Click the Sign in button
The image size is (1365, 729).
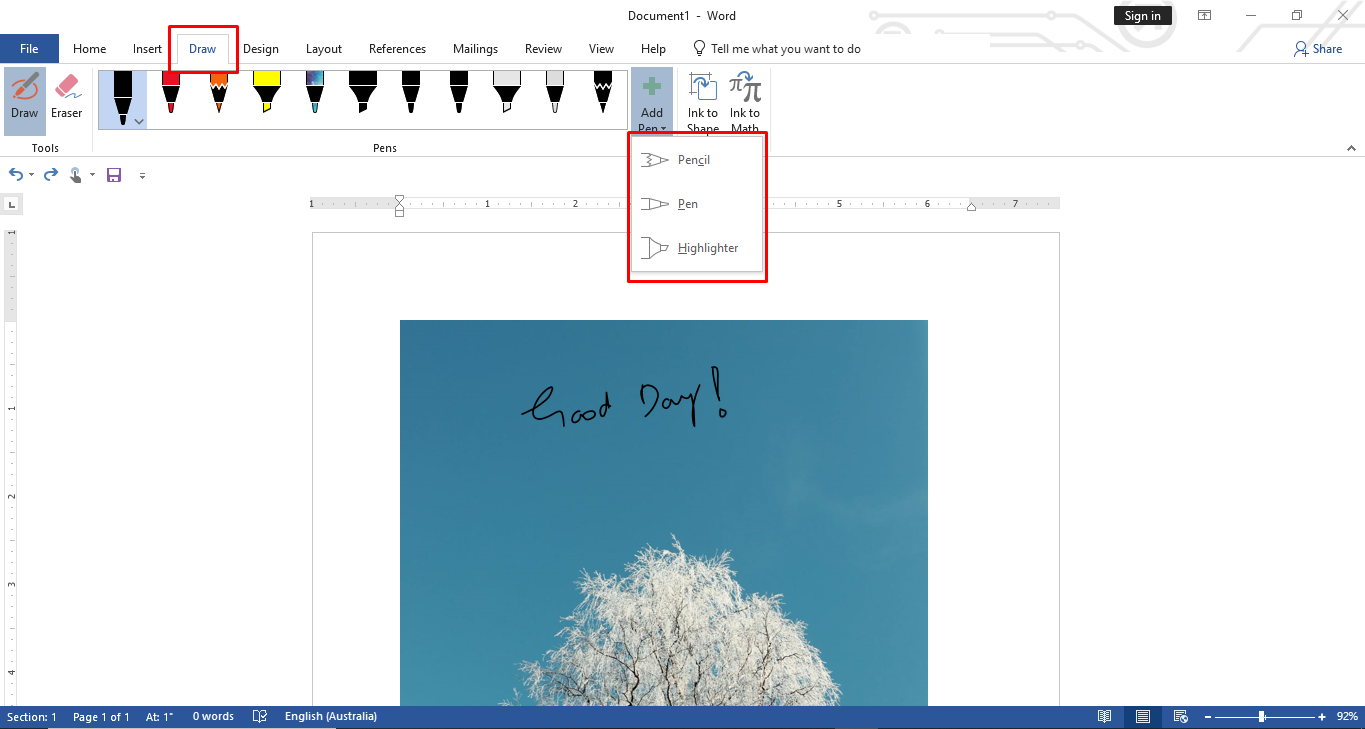[1142, 15]
